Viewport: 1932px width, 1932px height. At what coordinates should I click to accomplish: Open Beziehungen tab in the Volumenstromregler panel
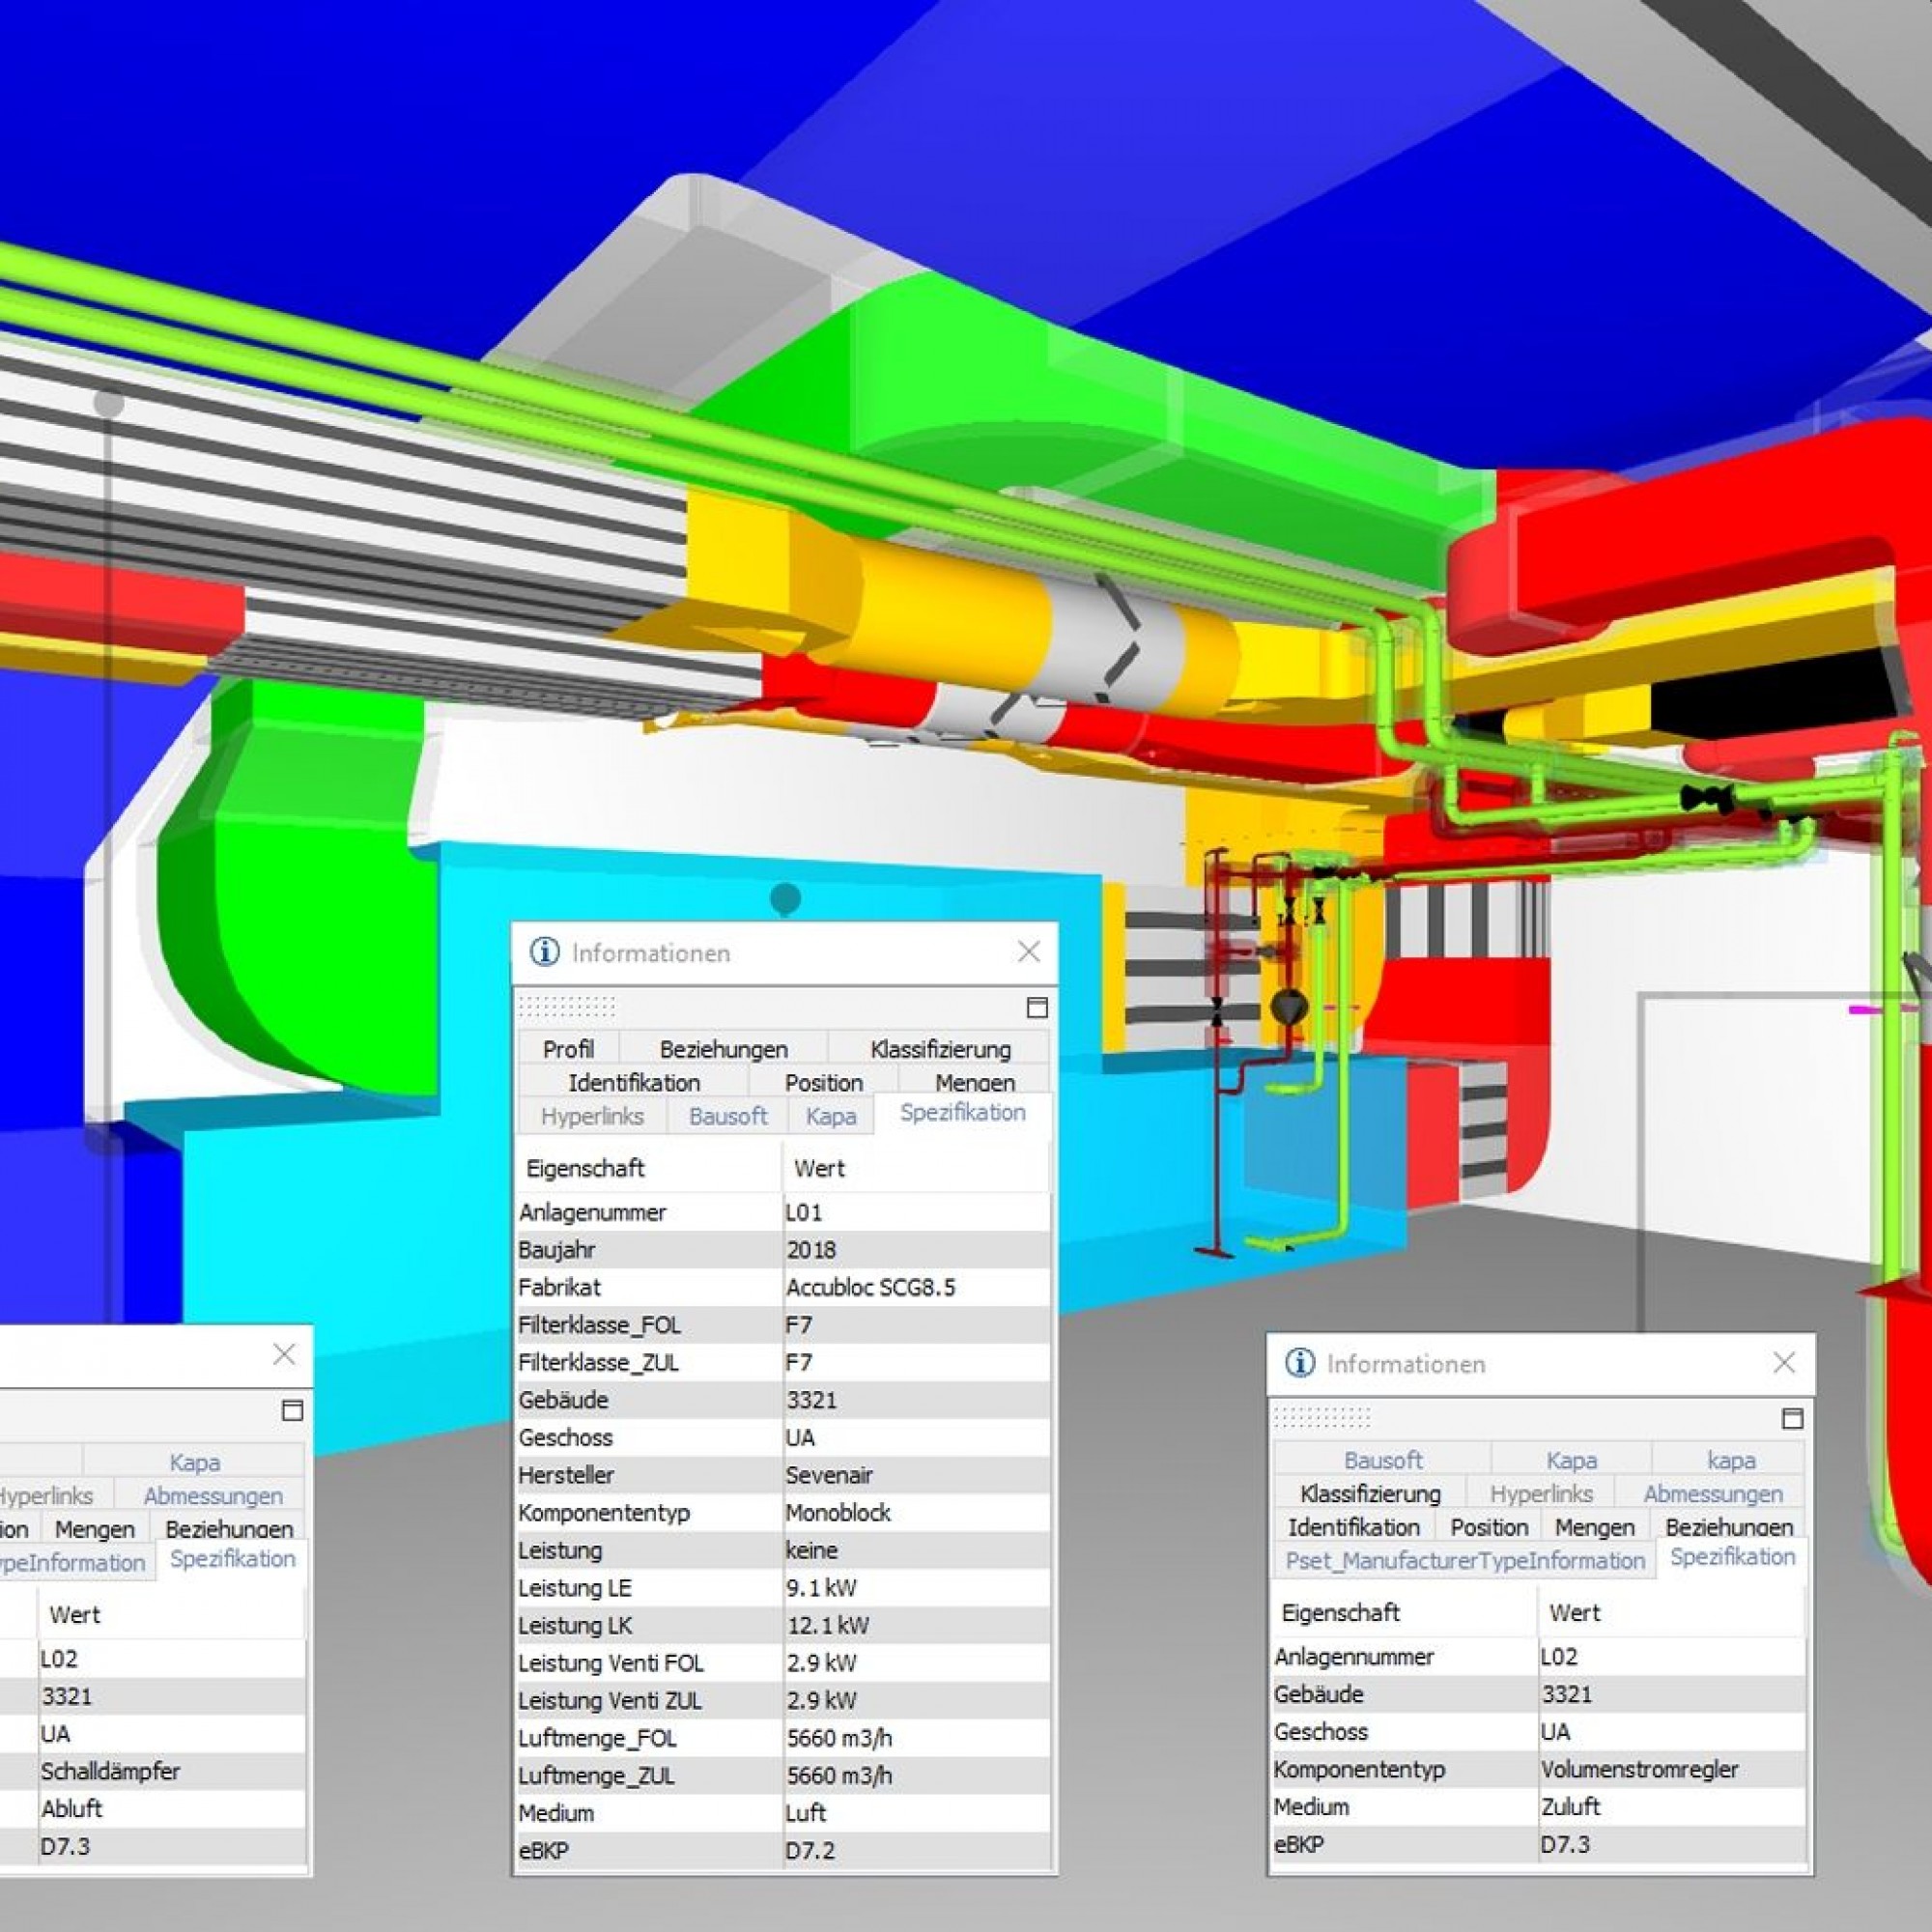coord(1729,1527)
